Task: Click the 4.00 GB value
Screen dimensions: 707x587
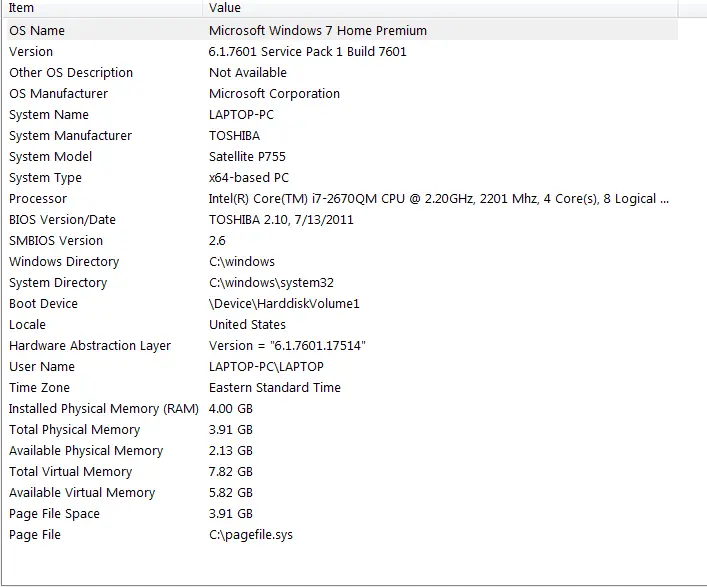Action: tap(230, 408)
